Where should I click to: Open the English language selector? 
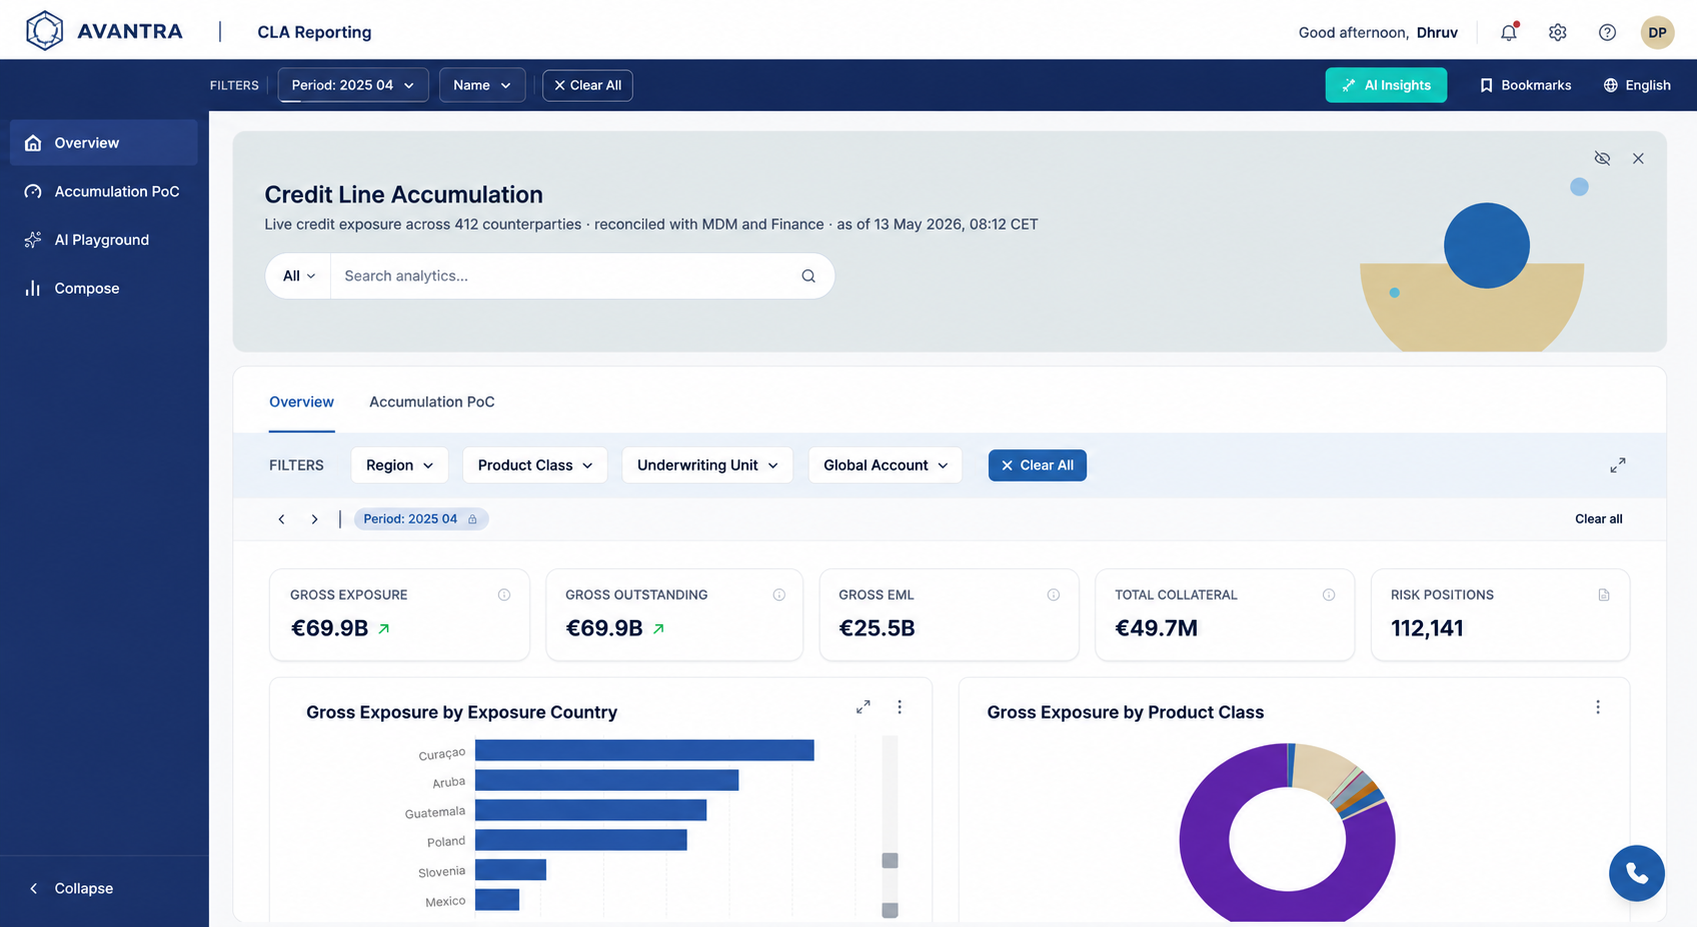click(x=1637, y=85)
